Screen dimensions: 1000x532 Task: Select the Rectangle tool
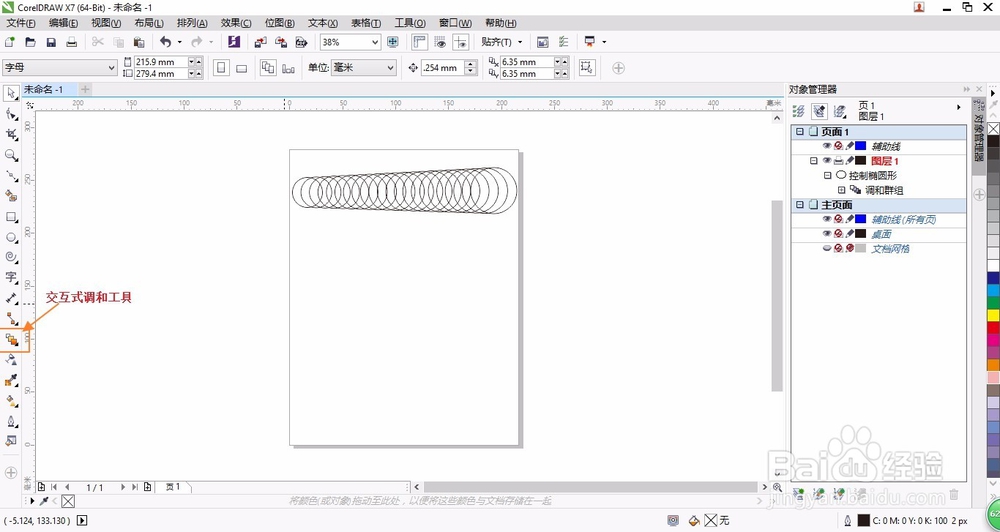click(11, 217)
